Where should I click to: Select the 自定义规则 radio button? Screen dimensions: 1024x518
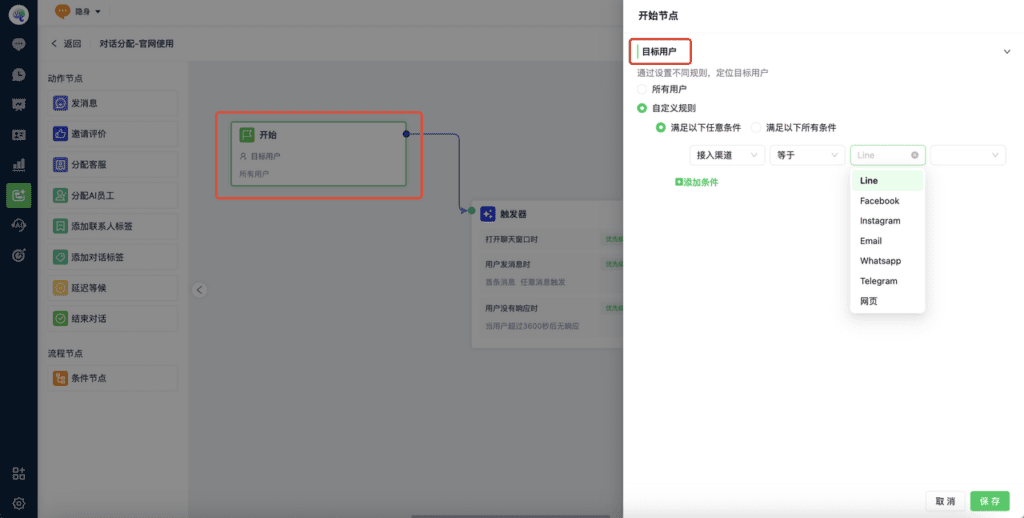(642, 108)
